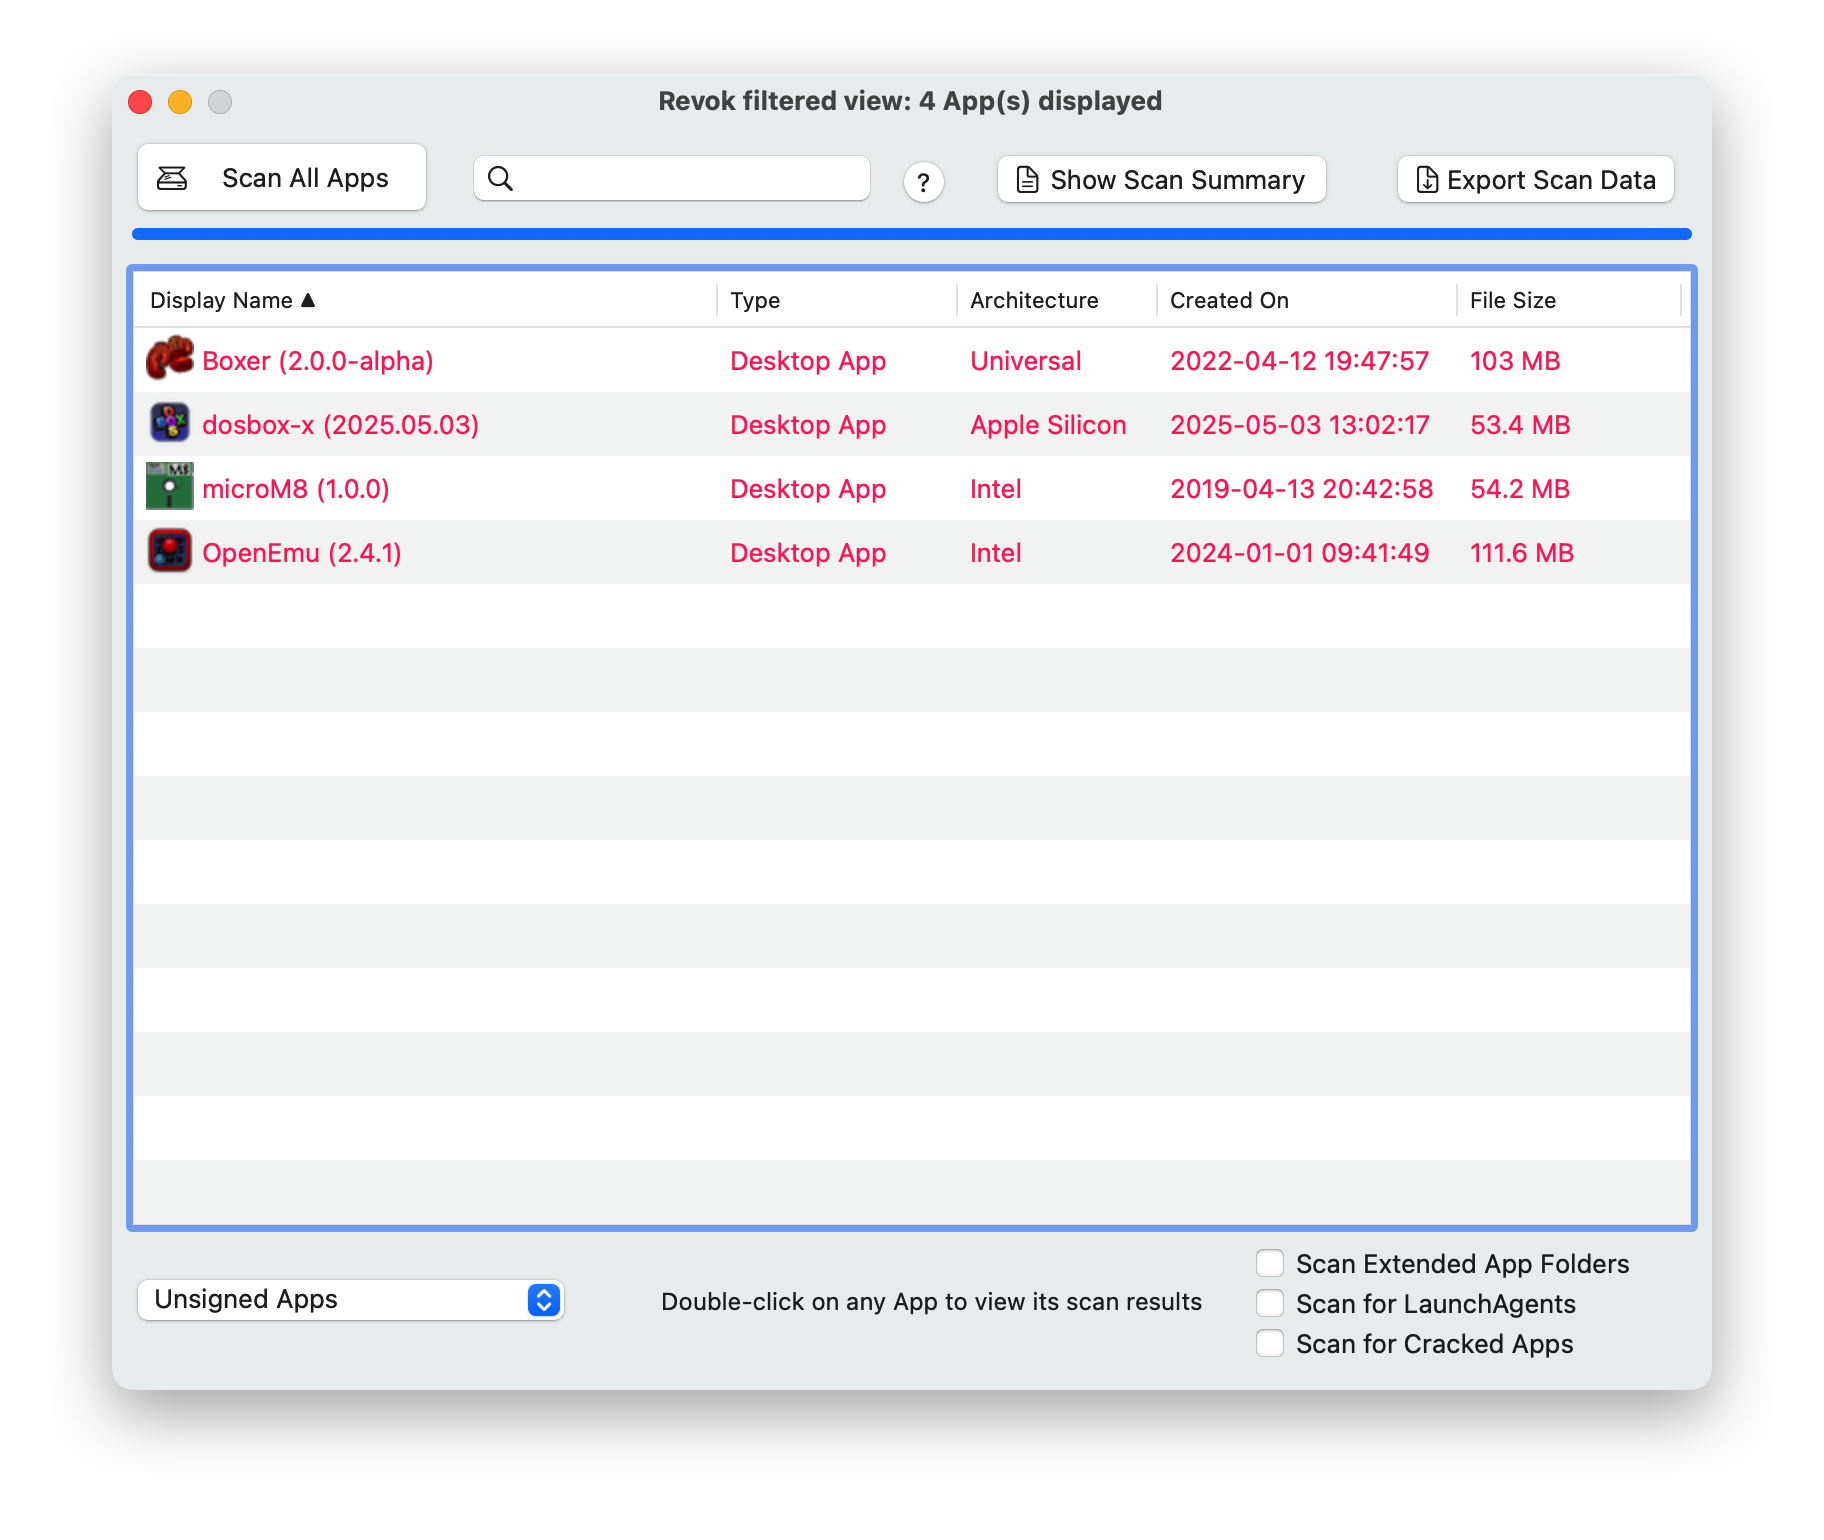Click Desktop App type in microM8 row
The width and height of the screenshot is (1824, 1540).
coord(808,489)
